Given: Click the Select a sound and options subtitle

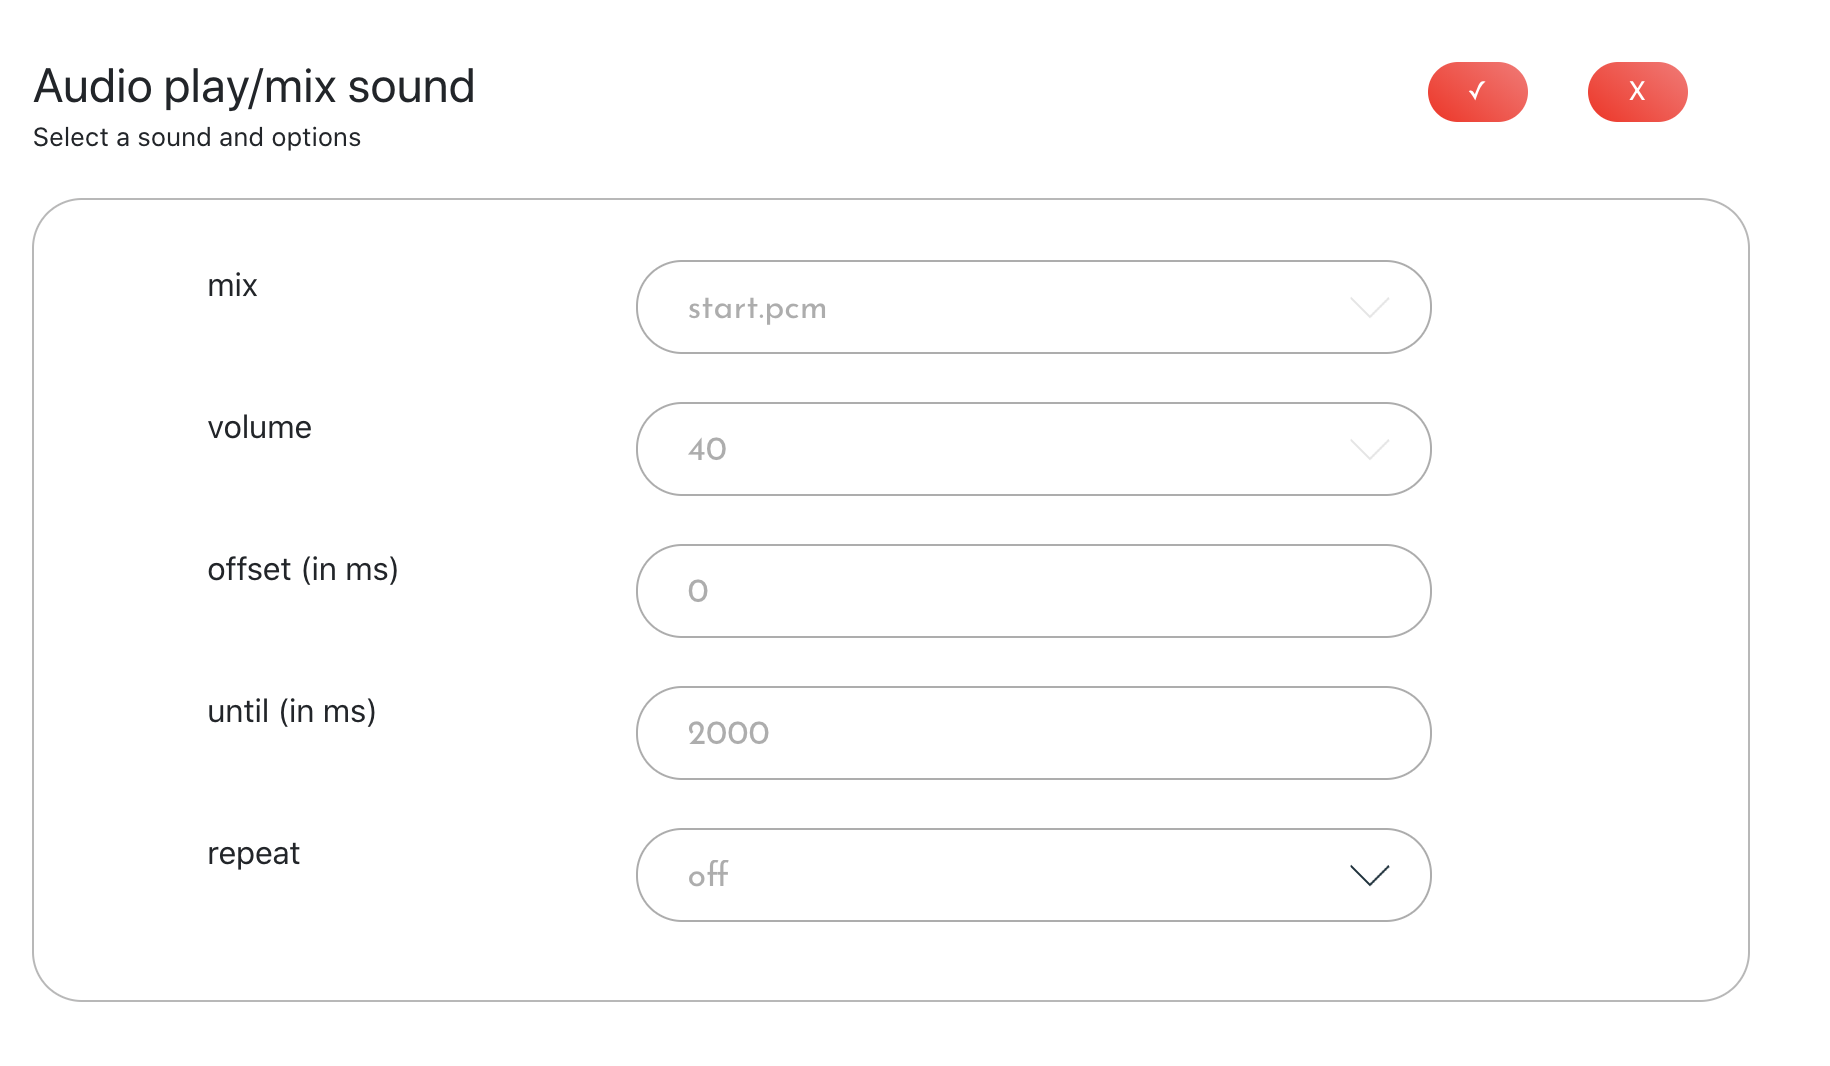Looking at the screenshot, I should point(197,138).
